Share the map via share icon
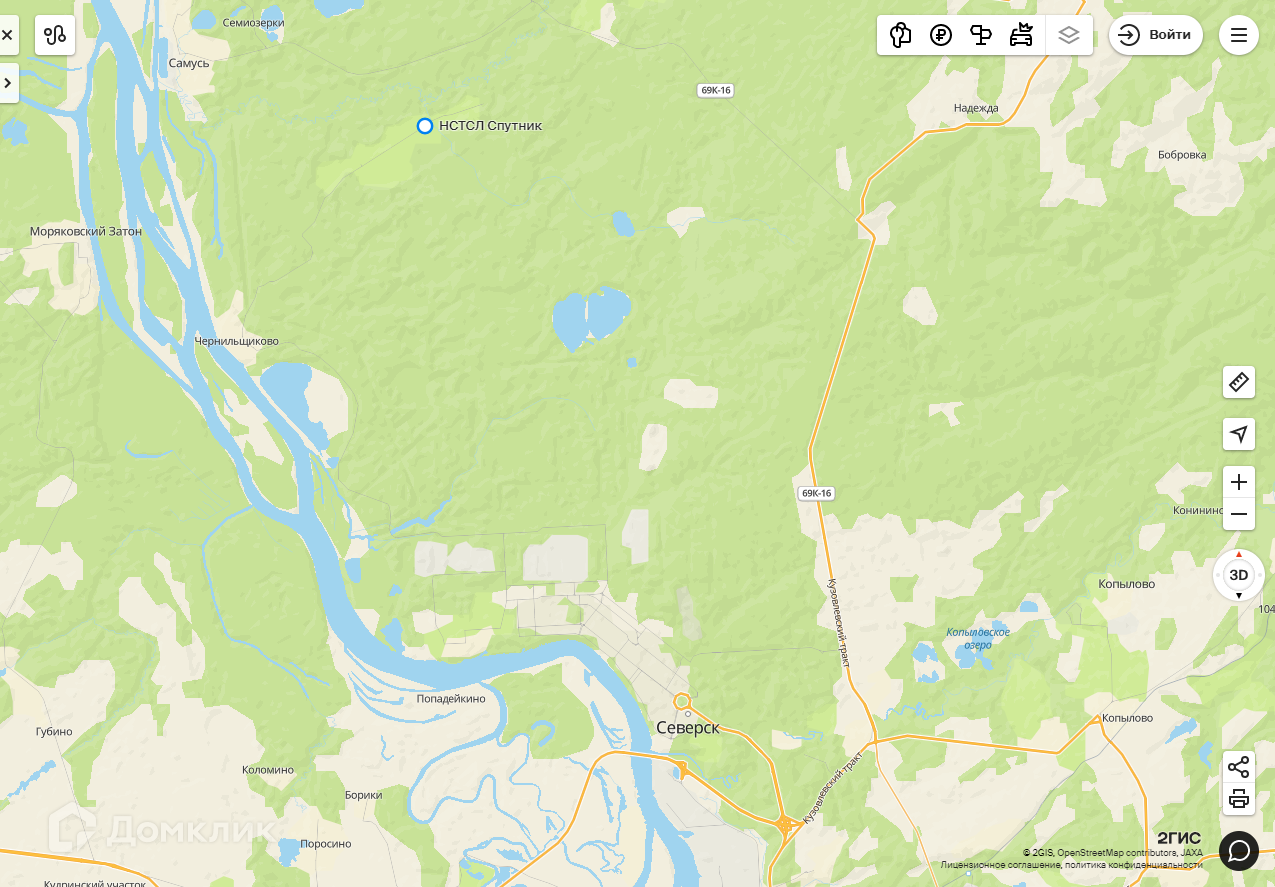1275x887 pixels. (x=1239, y=767)
